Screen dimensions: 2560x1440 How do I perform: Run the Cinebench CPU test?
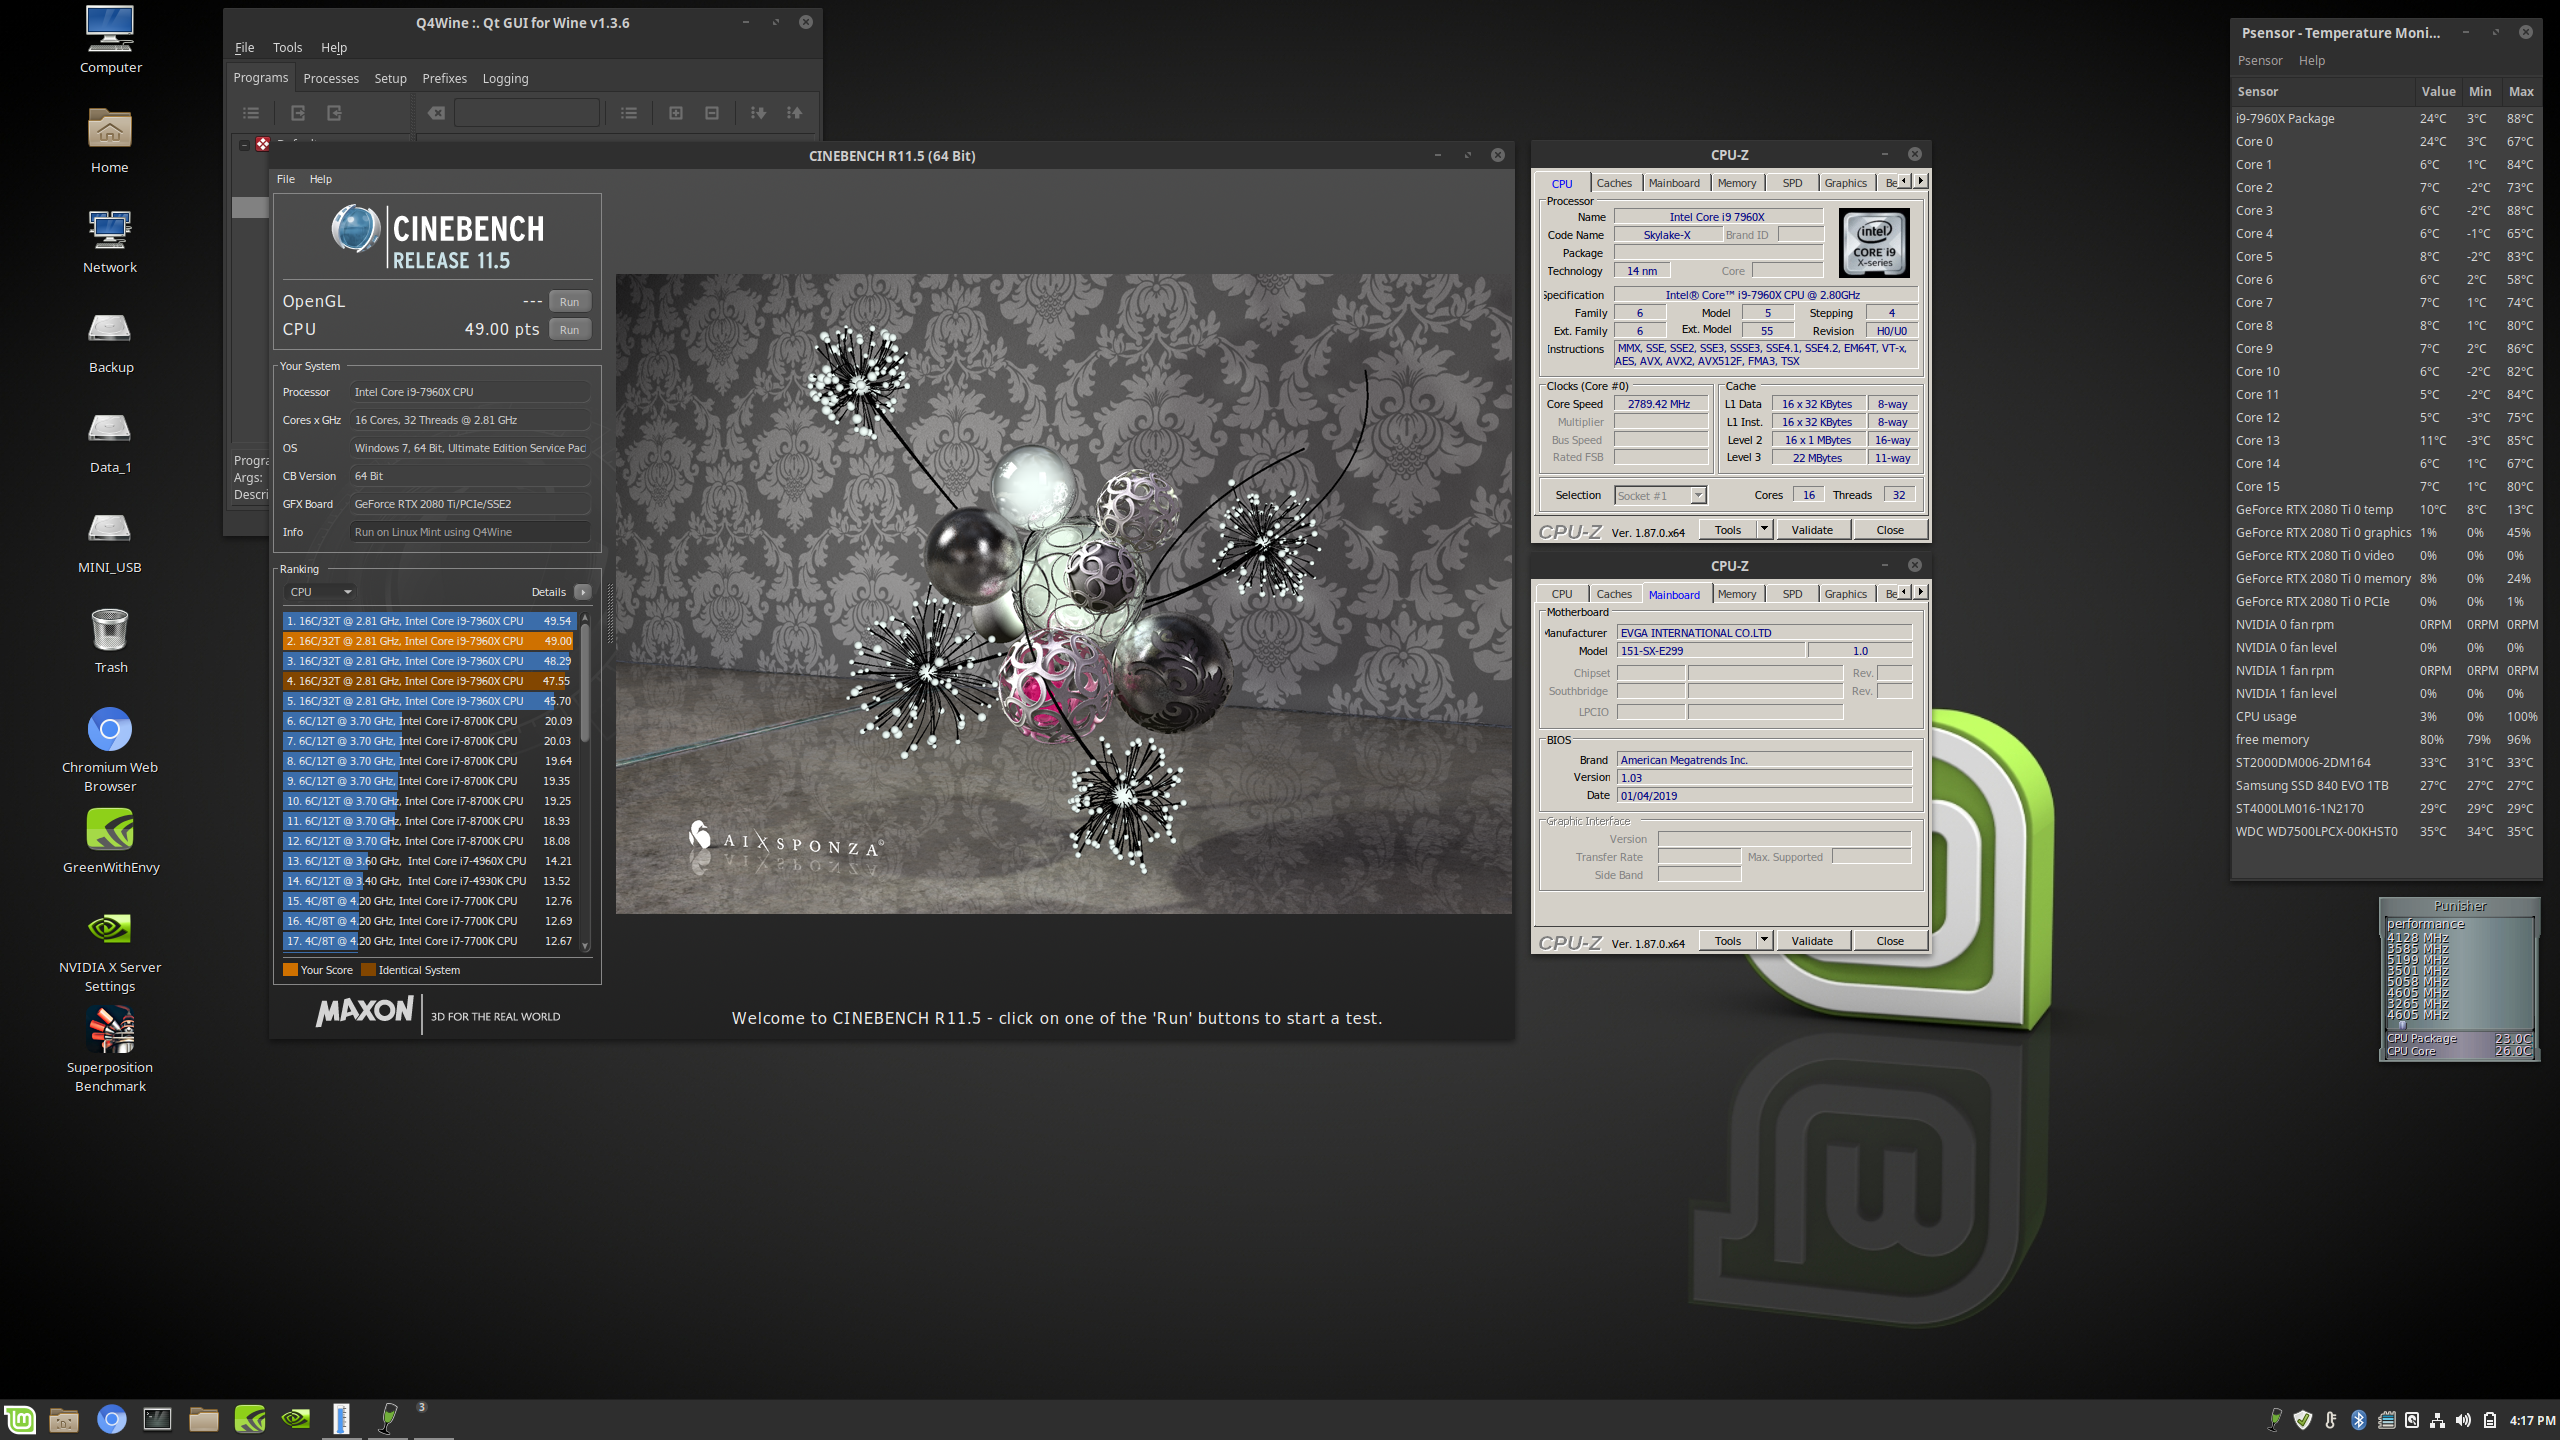[569, 329]
